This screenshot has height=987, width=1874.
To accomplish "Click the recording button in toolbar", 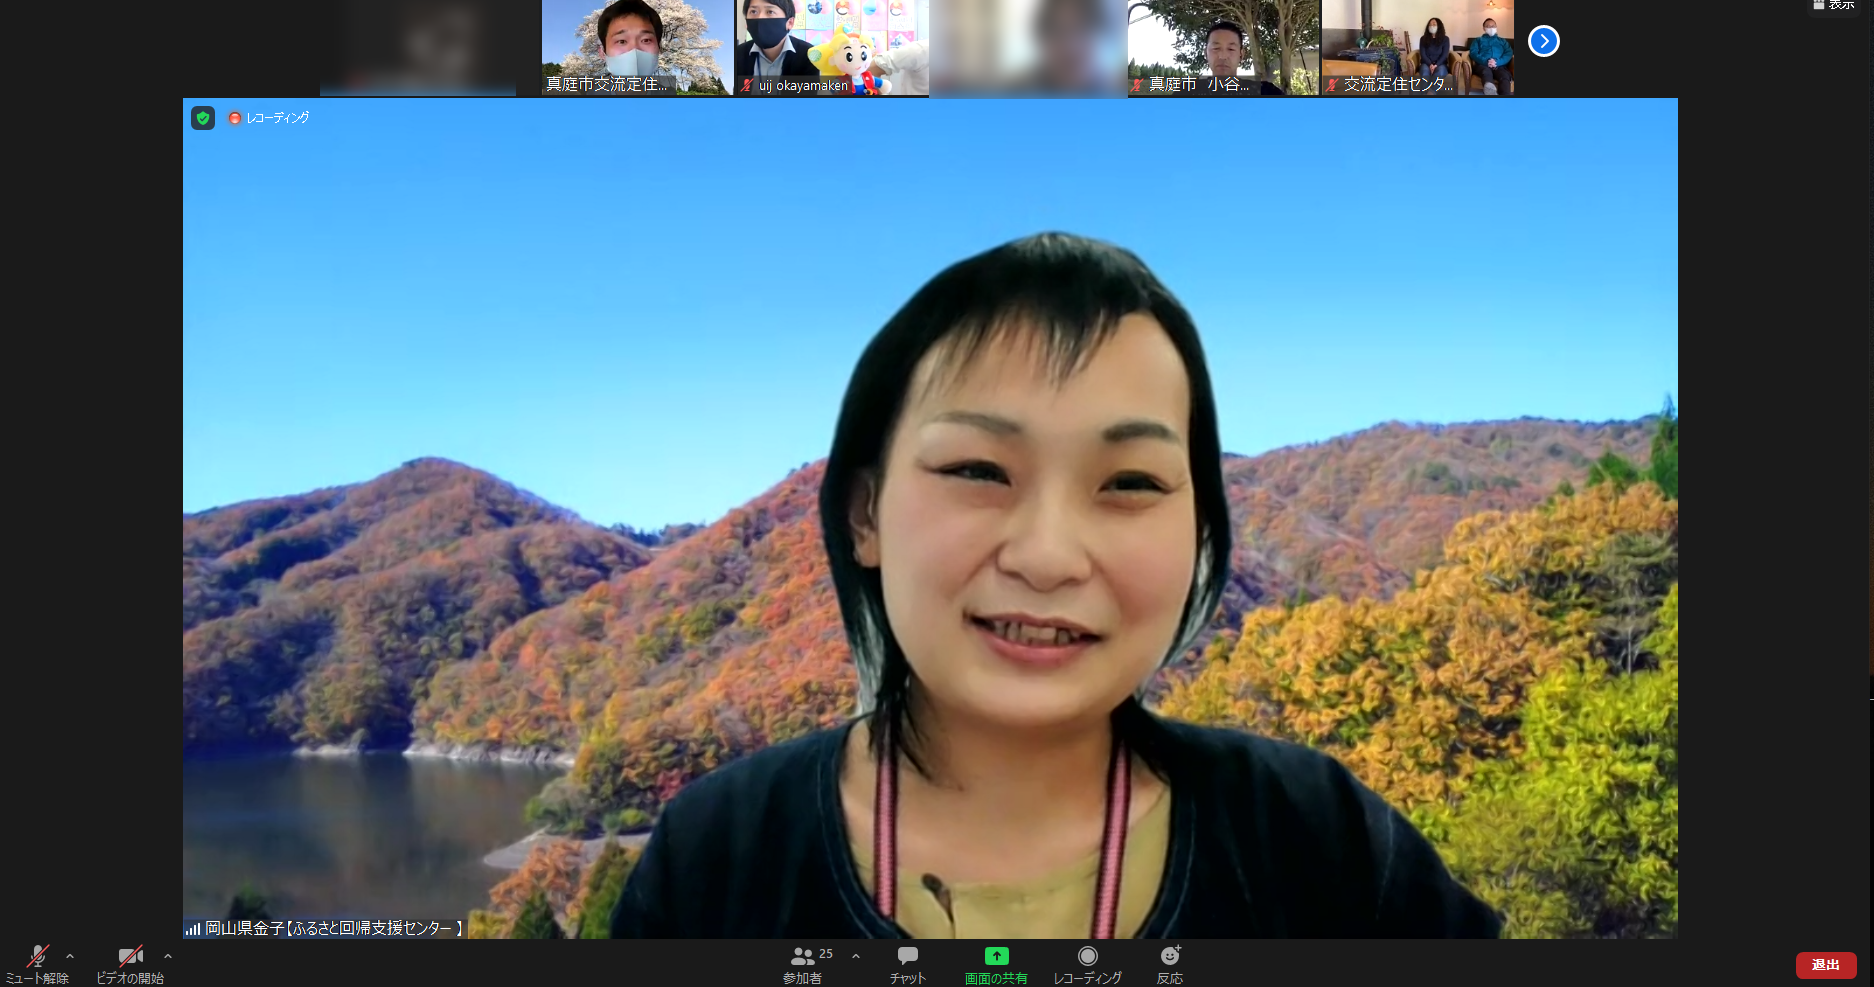I will pos(1087,964).
